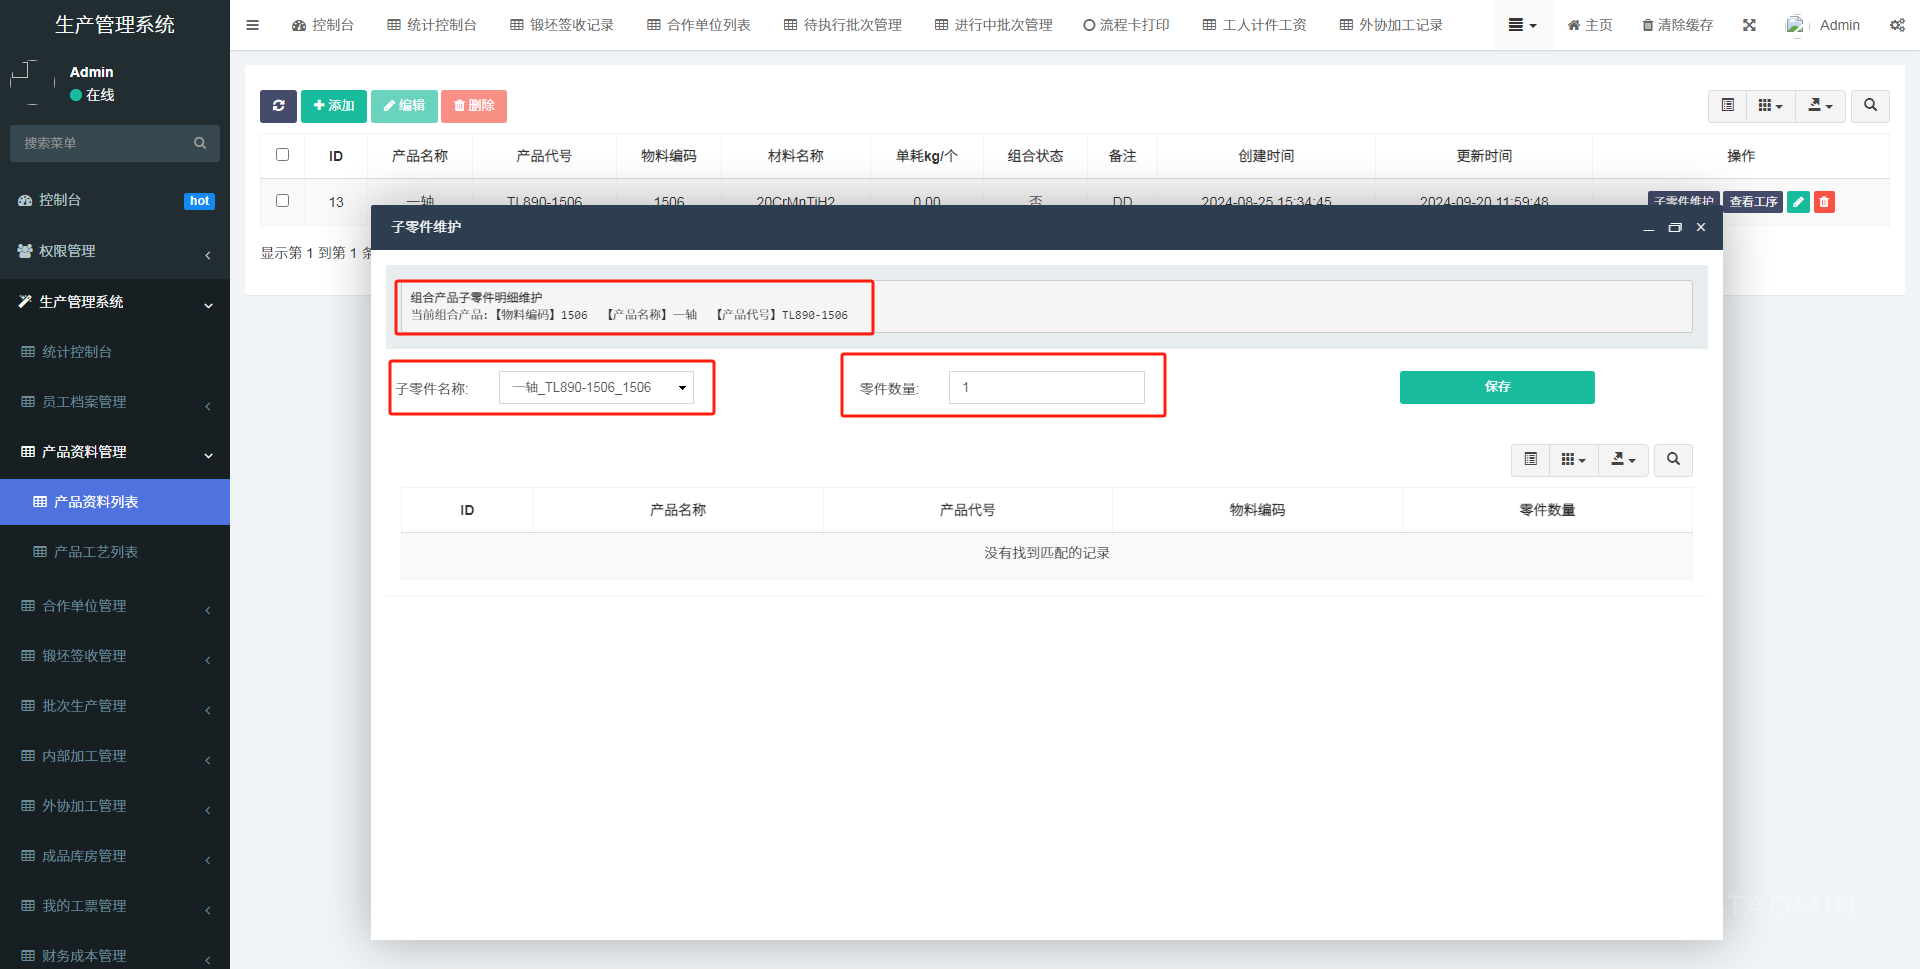
Task: Tick the checkbox for row ID 13
Action: 282,201
